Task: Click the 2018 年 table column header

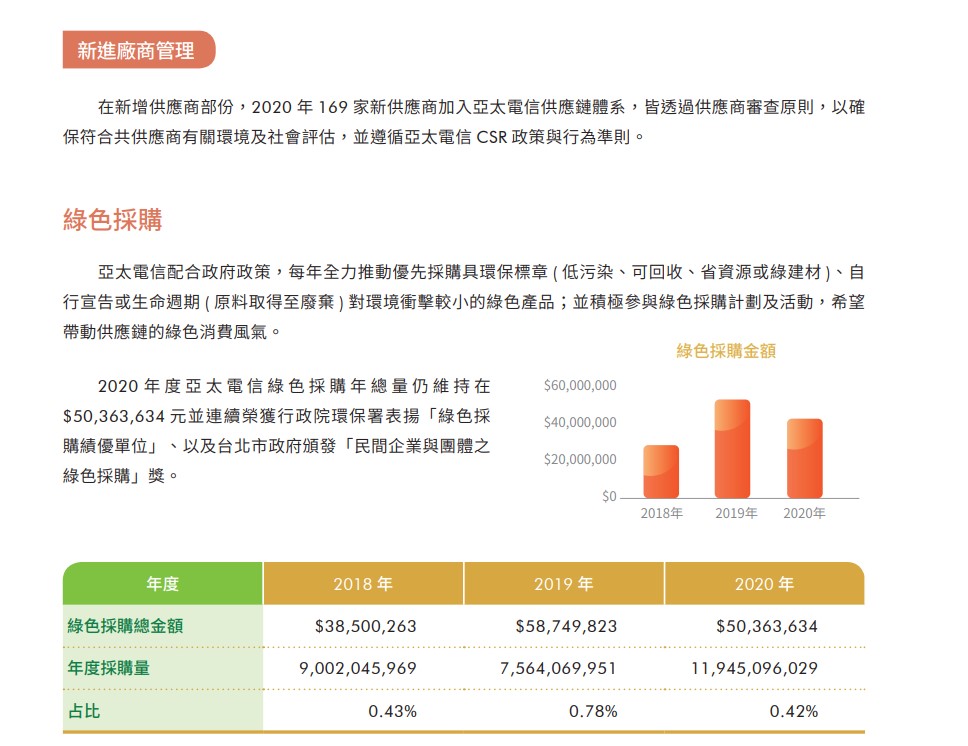Action: (363, 584)
